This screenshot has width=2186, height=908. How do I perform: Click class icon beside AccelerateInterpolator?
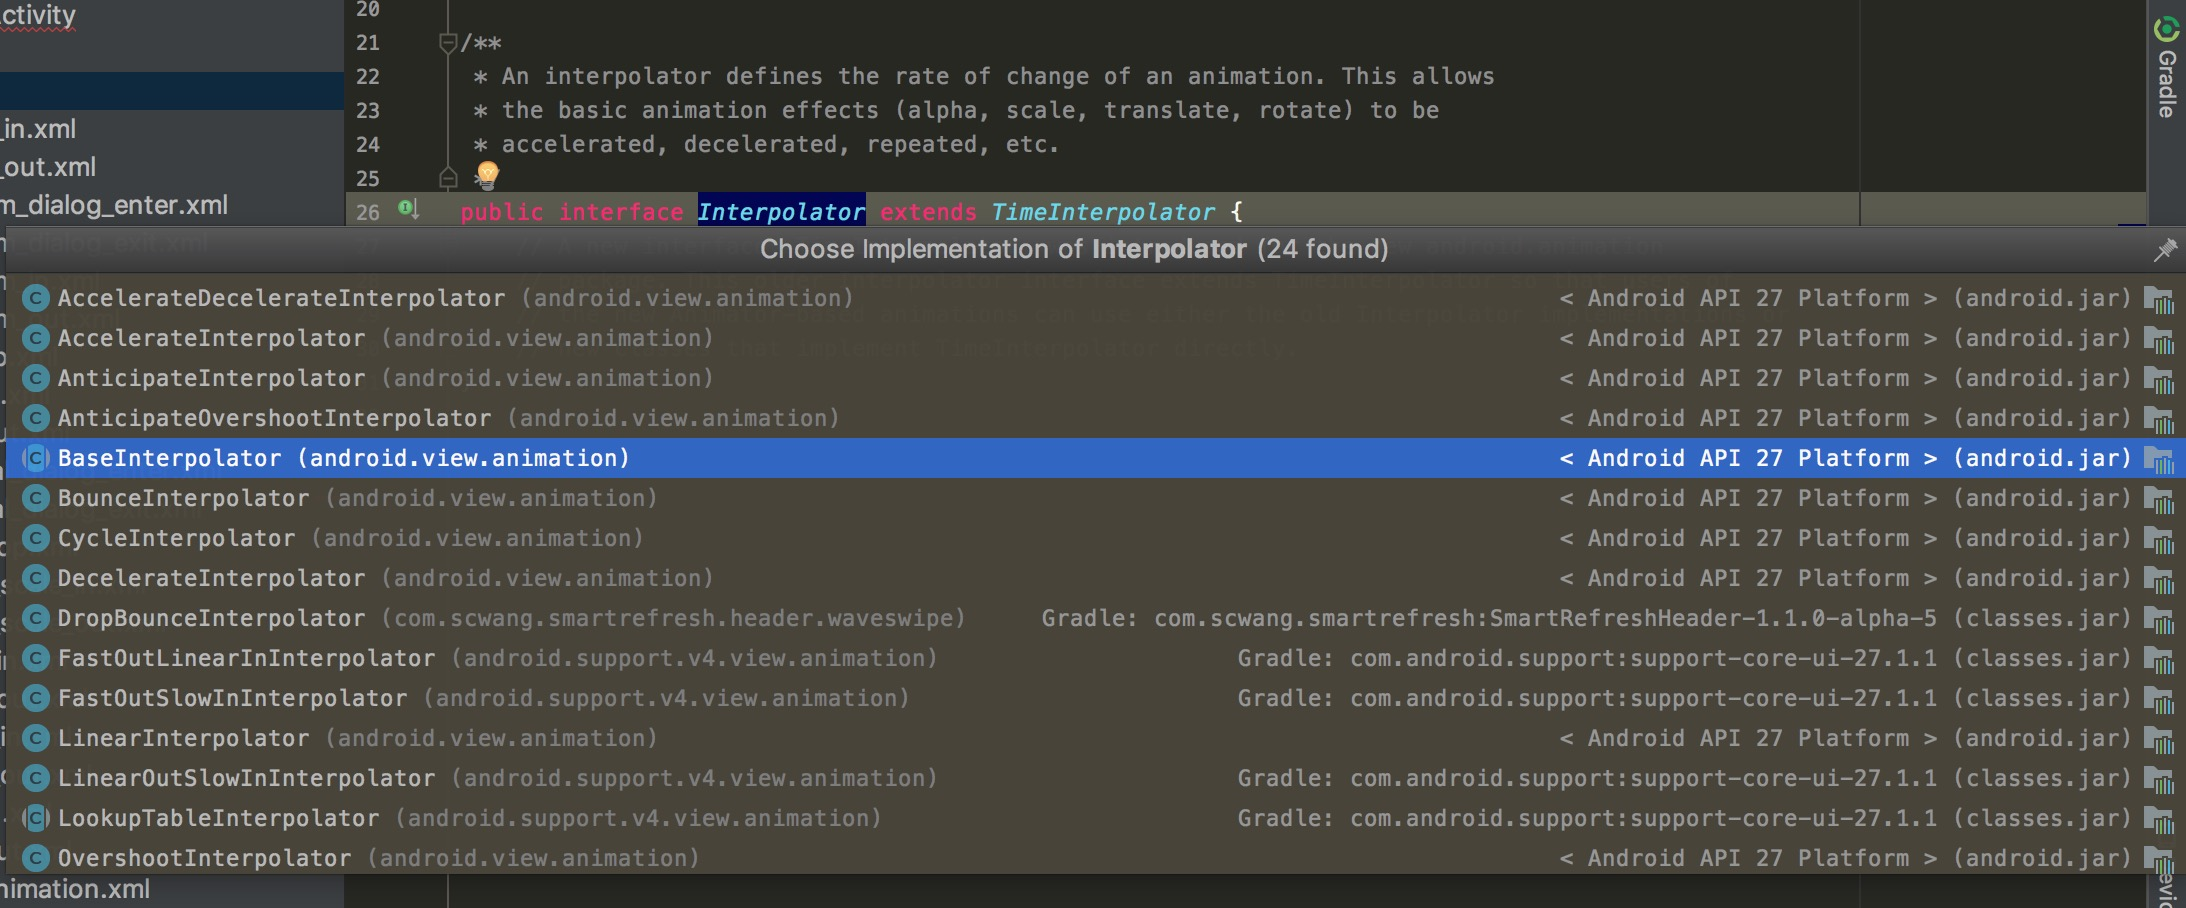[36, 338]
